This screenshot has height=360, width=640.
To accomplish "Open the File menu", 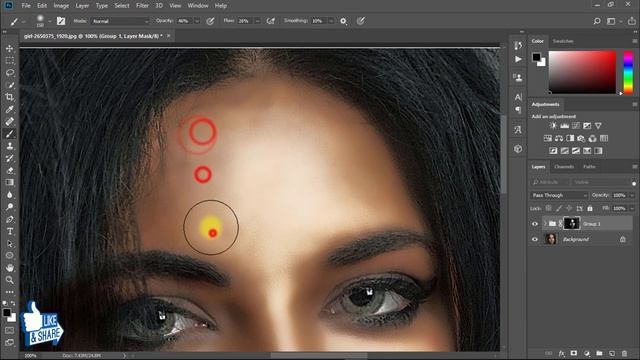I will point(26,6).
